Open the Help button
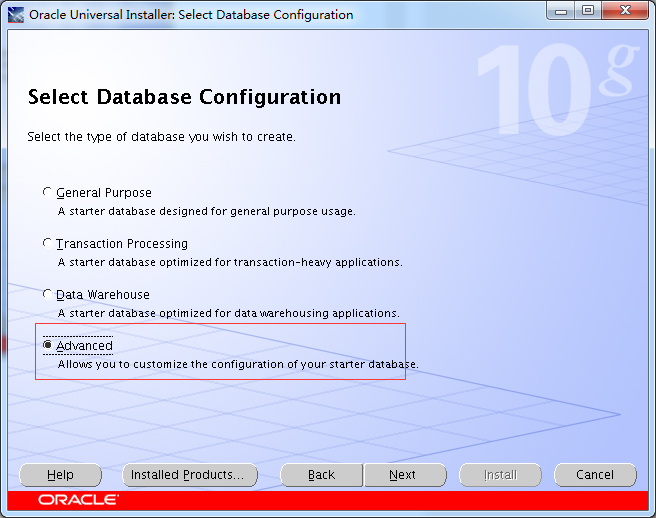Screen dimensions: 656x518 [x=60, y=475]
